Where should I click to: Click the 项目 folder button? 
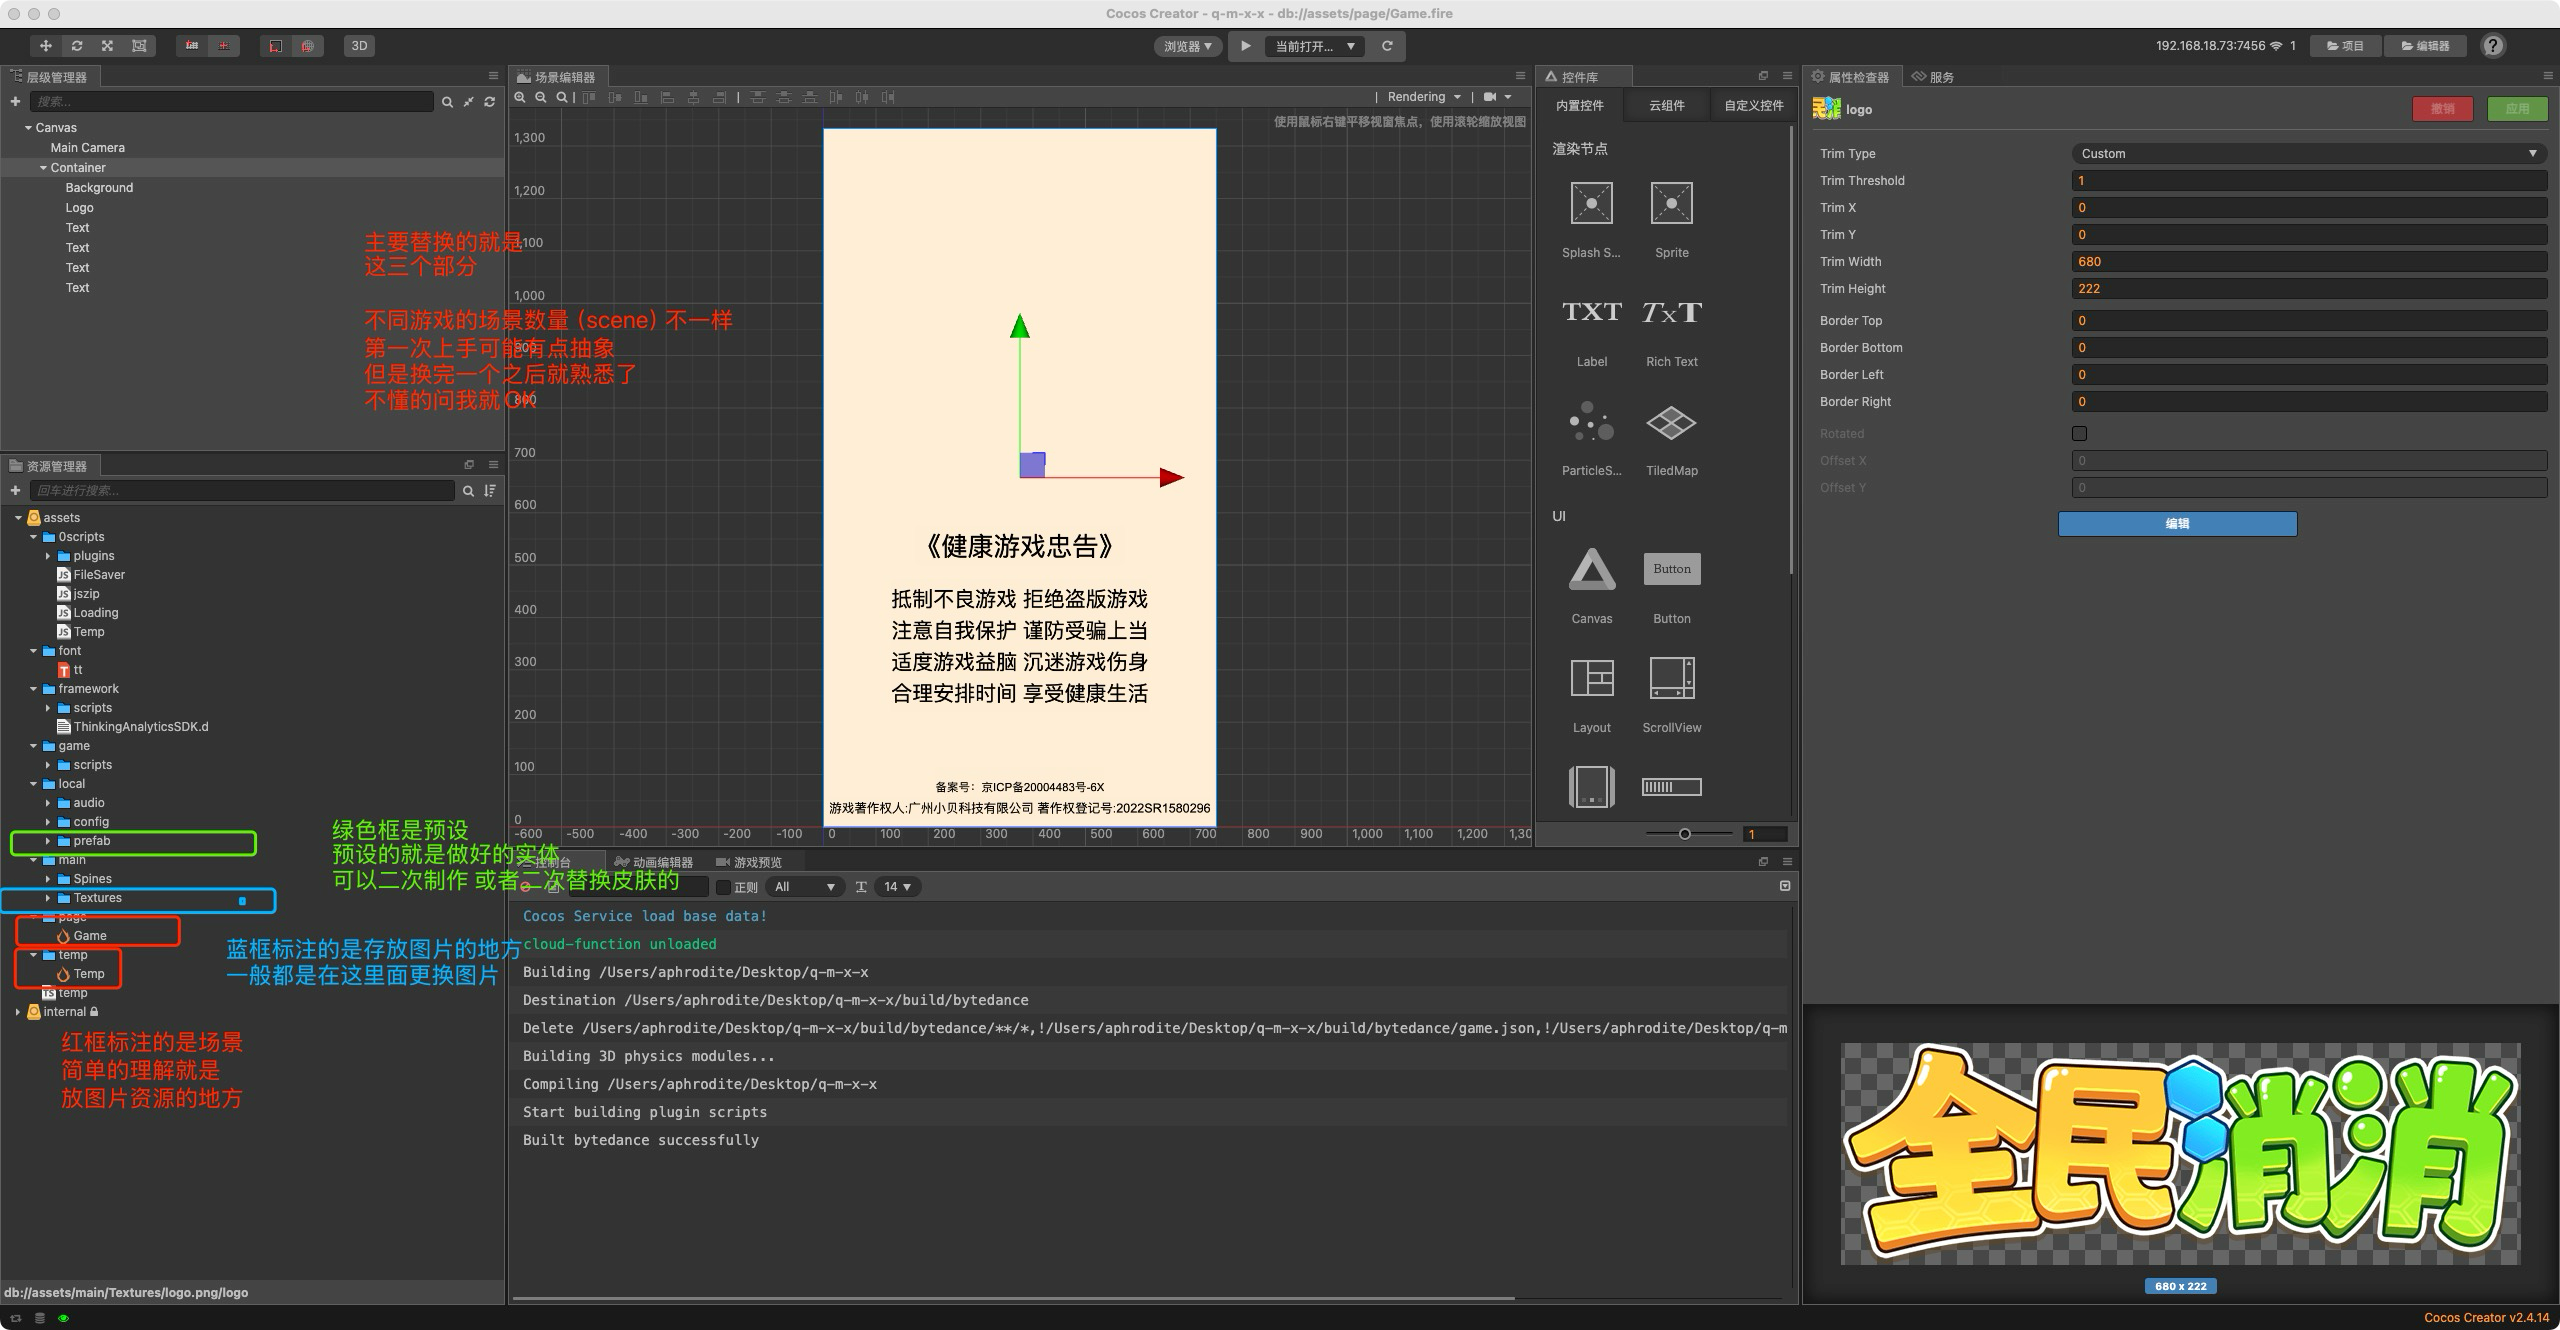click(2345, 46)
